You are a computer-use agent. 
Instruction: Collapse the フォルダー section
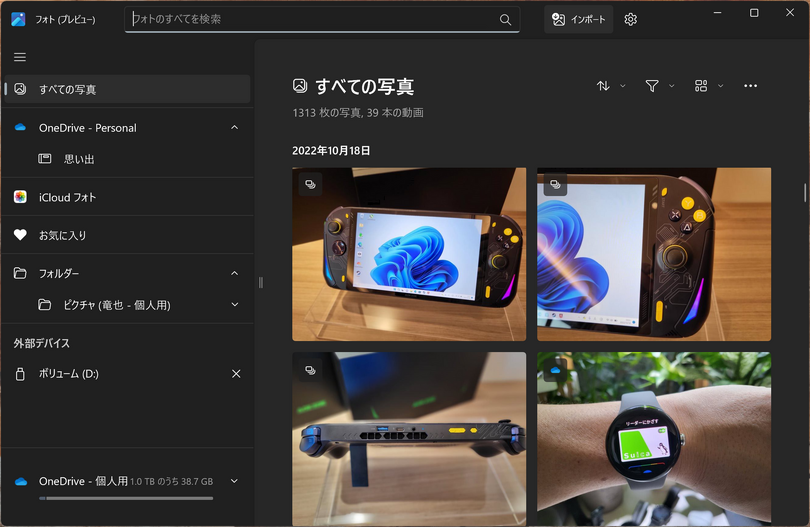click(235, 274)
